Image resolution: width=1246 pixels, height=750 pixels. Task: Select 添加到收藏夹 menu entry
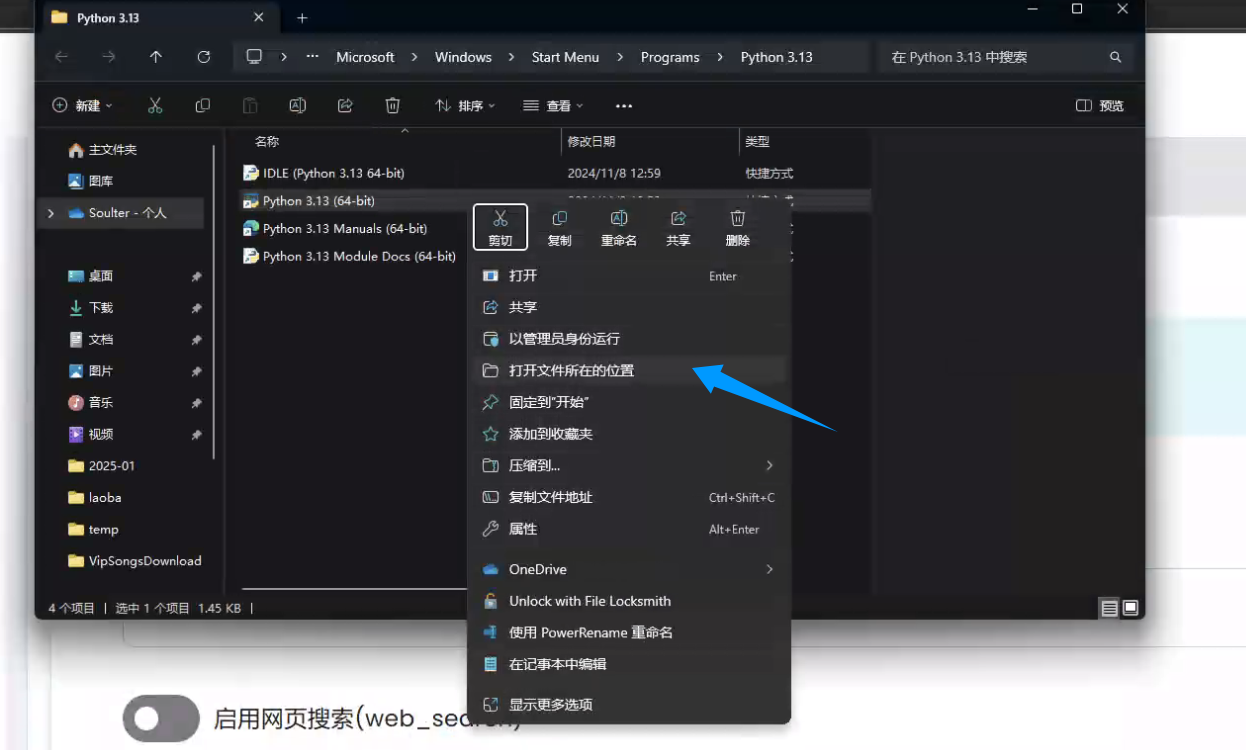629,434
